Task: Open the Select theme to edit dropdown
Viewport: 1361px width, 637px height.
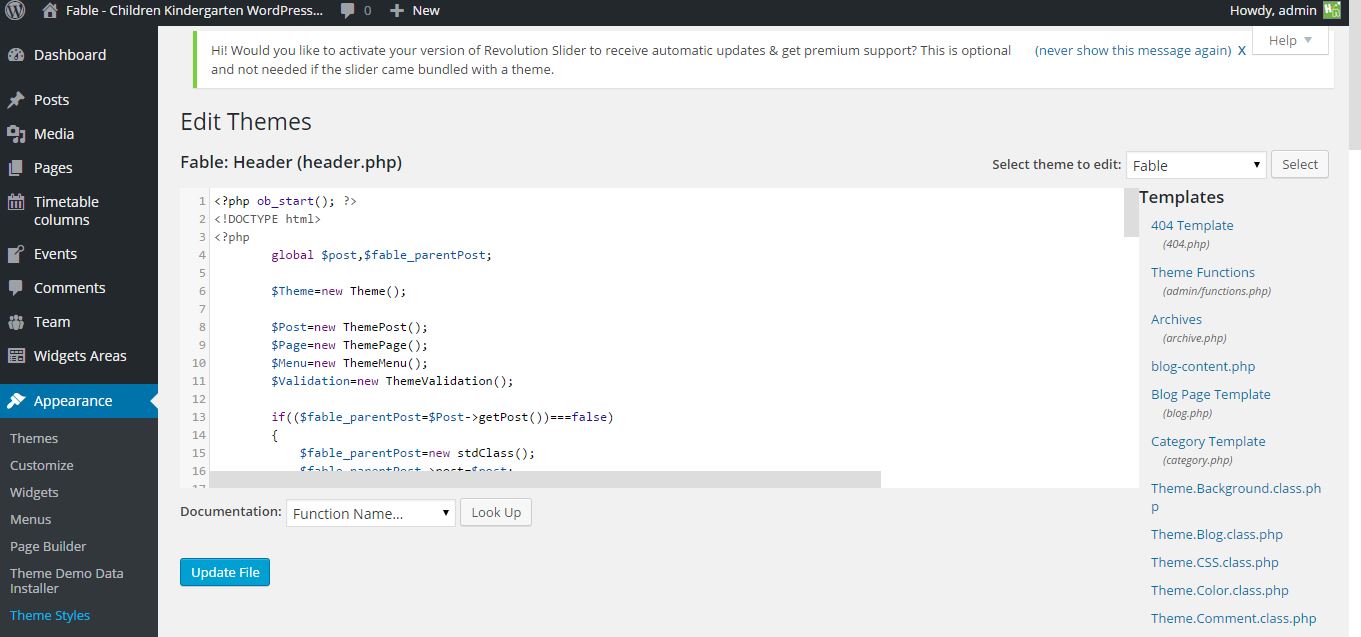Action: 1196,165
